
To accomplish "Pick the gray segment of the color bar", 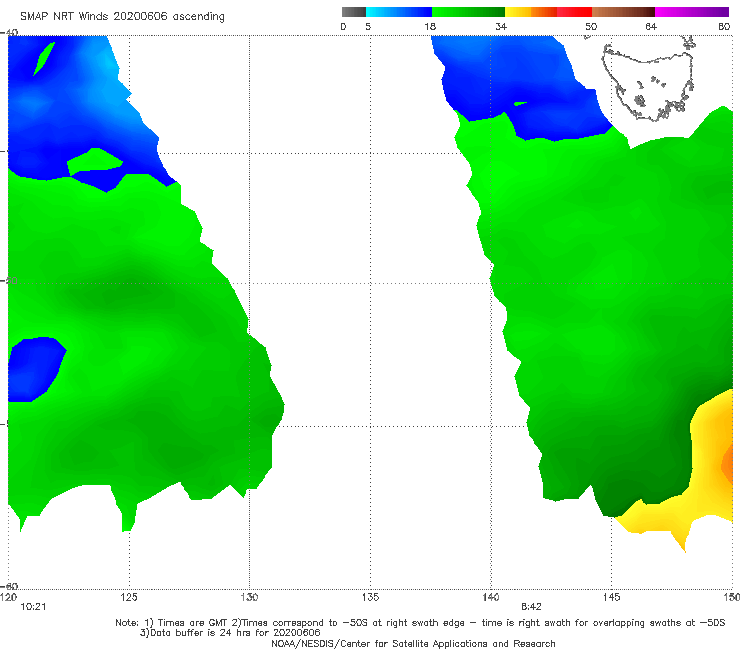I will coord(353,12).
